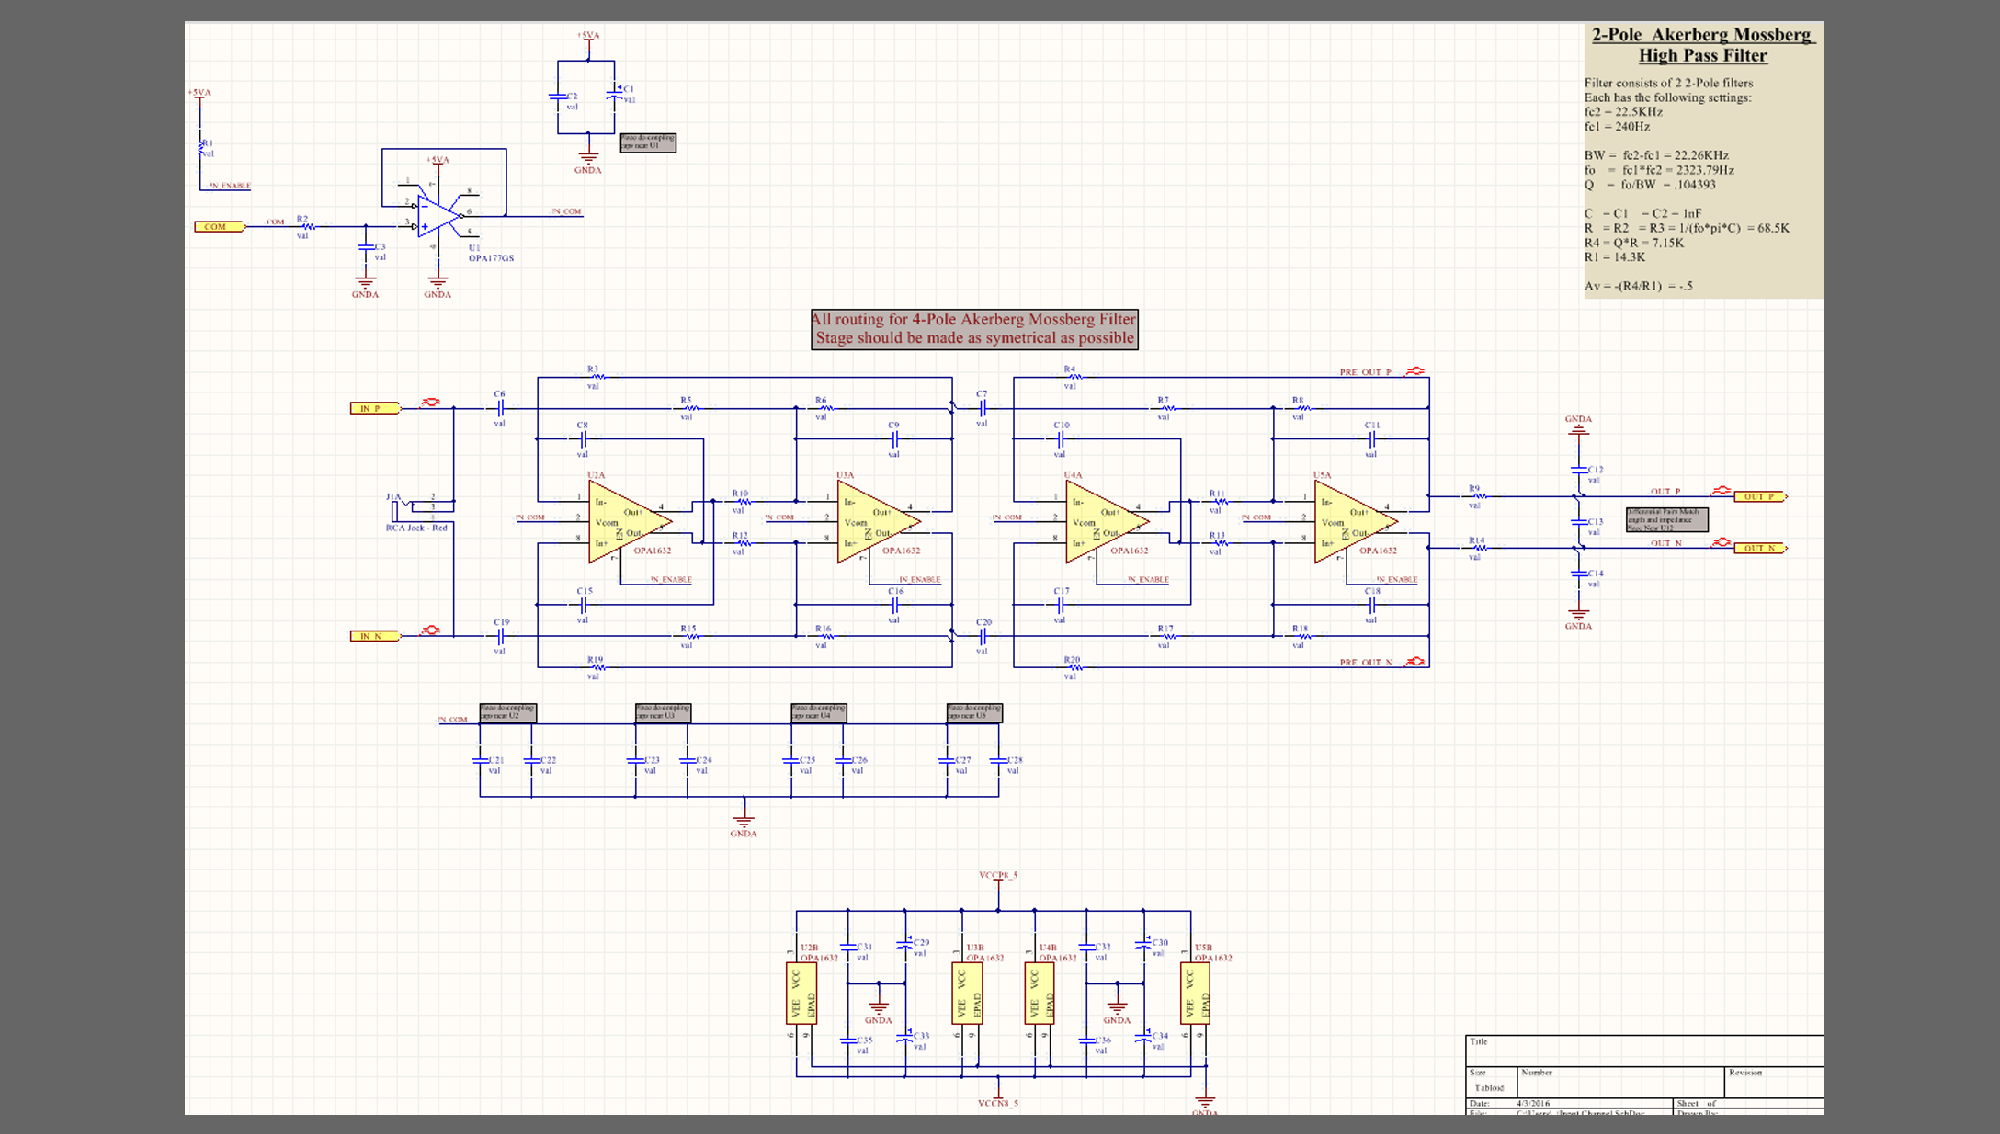Select the IN_P input port

(x=375, y=408)
